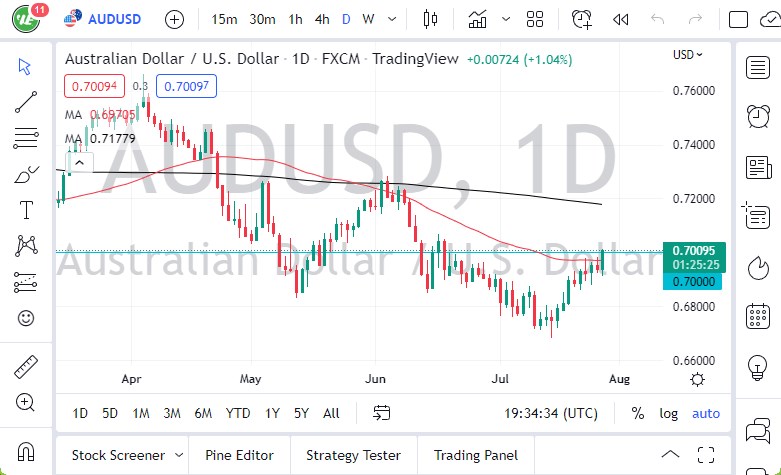
Task: Toggle the log scale option
Action: [668, 413]
